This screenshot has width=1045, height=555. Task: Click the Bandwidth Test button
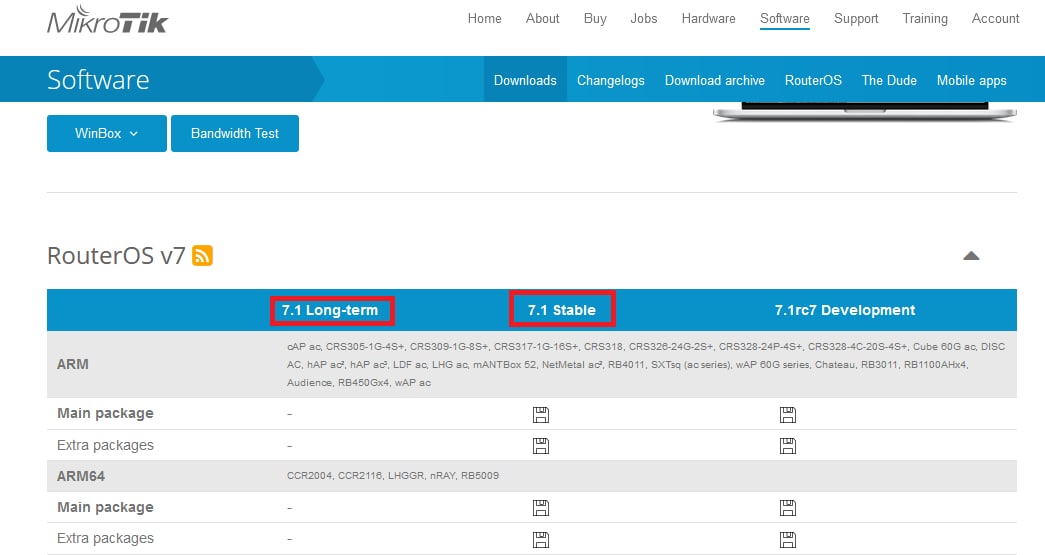pos(235,133)
